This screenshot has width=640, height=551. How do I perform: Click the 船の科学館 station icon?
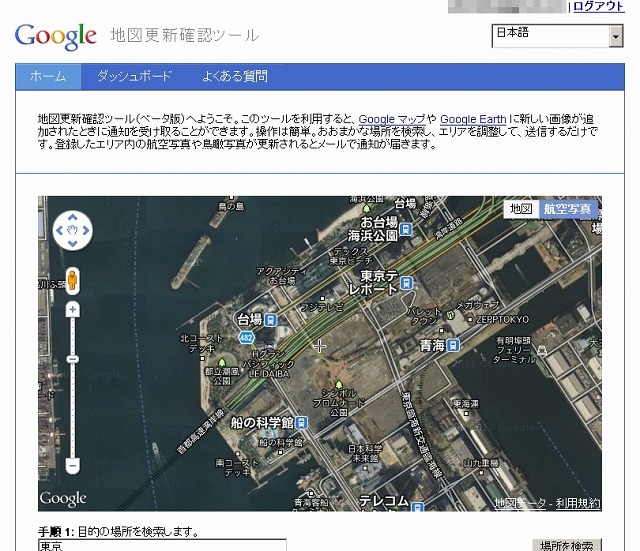click(301, 422)
